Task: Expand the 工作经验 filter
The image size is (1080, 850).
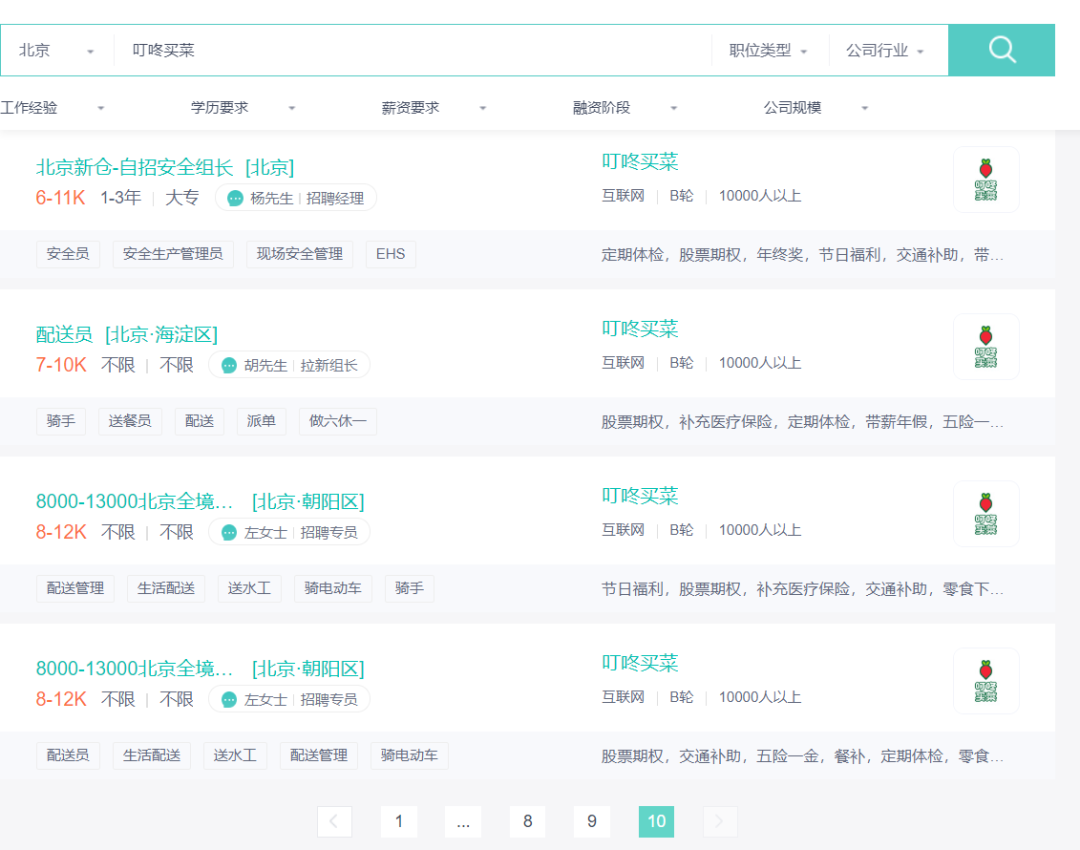Action: coord(52,108)
